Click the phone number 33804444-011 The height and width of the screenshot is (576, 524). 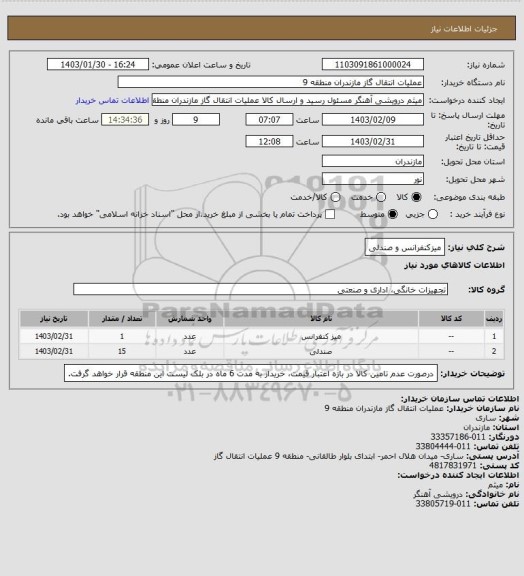click(x=443, y=446)
